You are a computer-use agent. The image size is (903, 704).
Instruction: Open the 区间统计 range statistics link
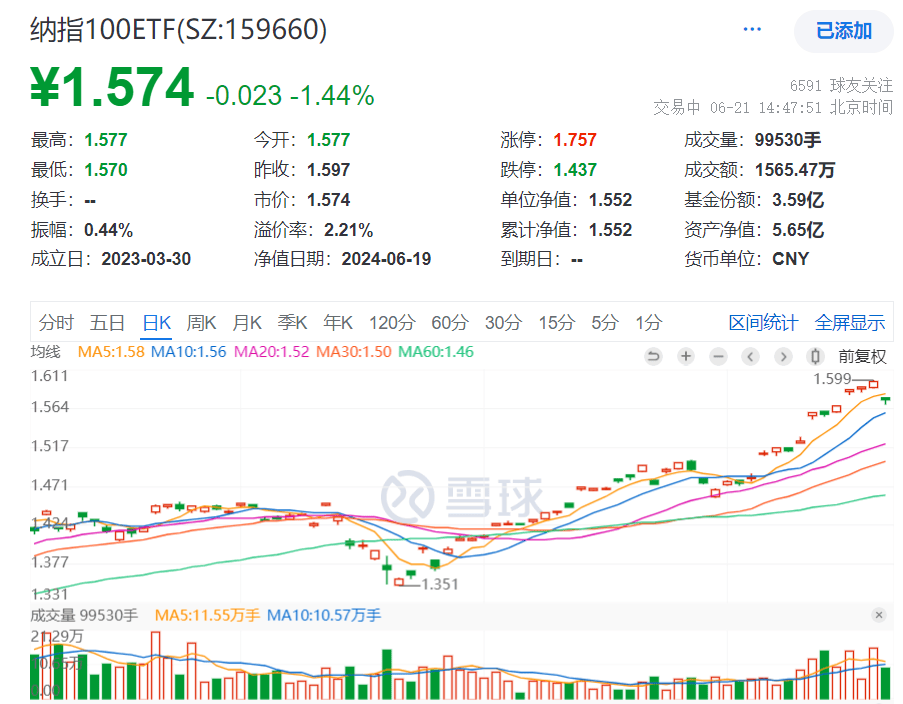[x=763, y=323]
